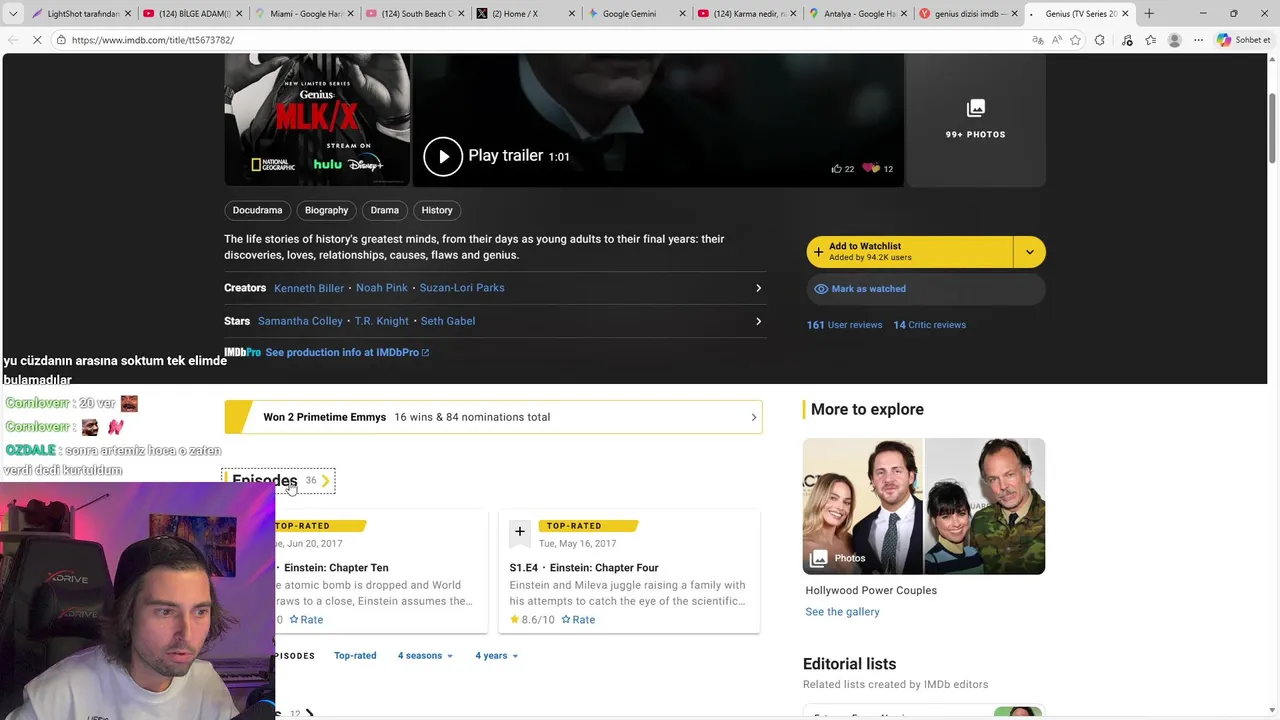Expand the Creators row chevron
The image size is (1280, 720).
758,288
